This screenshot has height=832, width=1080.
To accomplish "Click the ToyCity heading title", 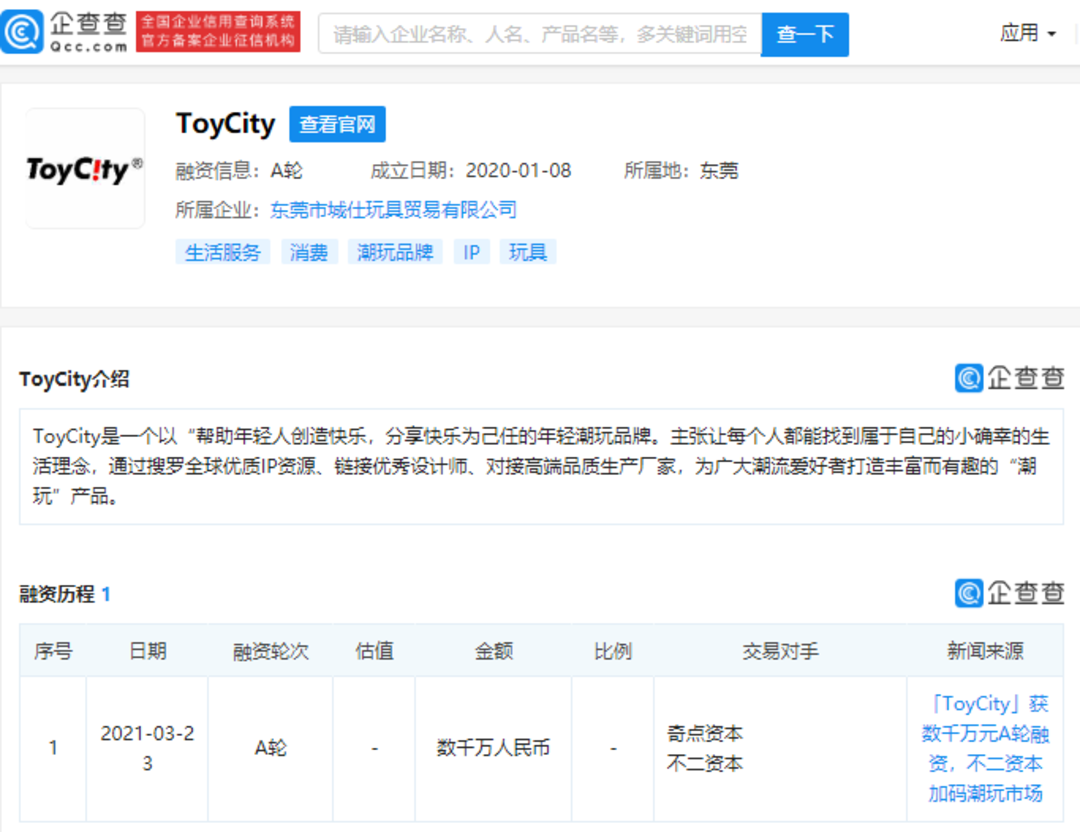I will click(x=225, y=124).
